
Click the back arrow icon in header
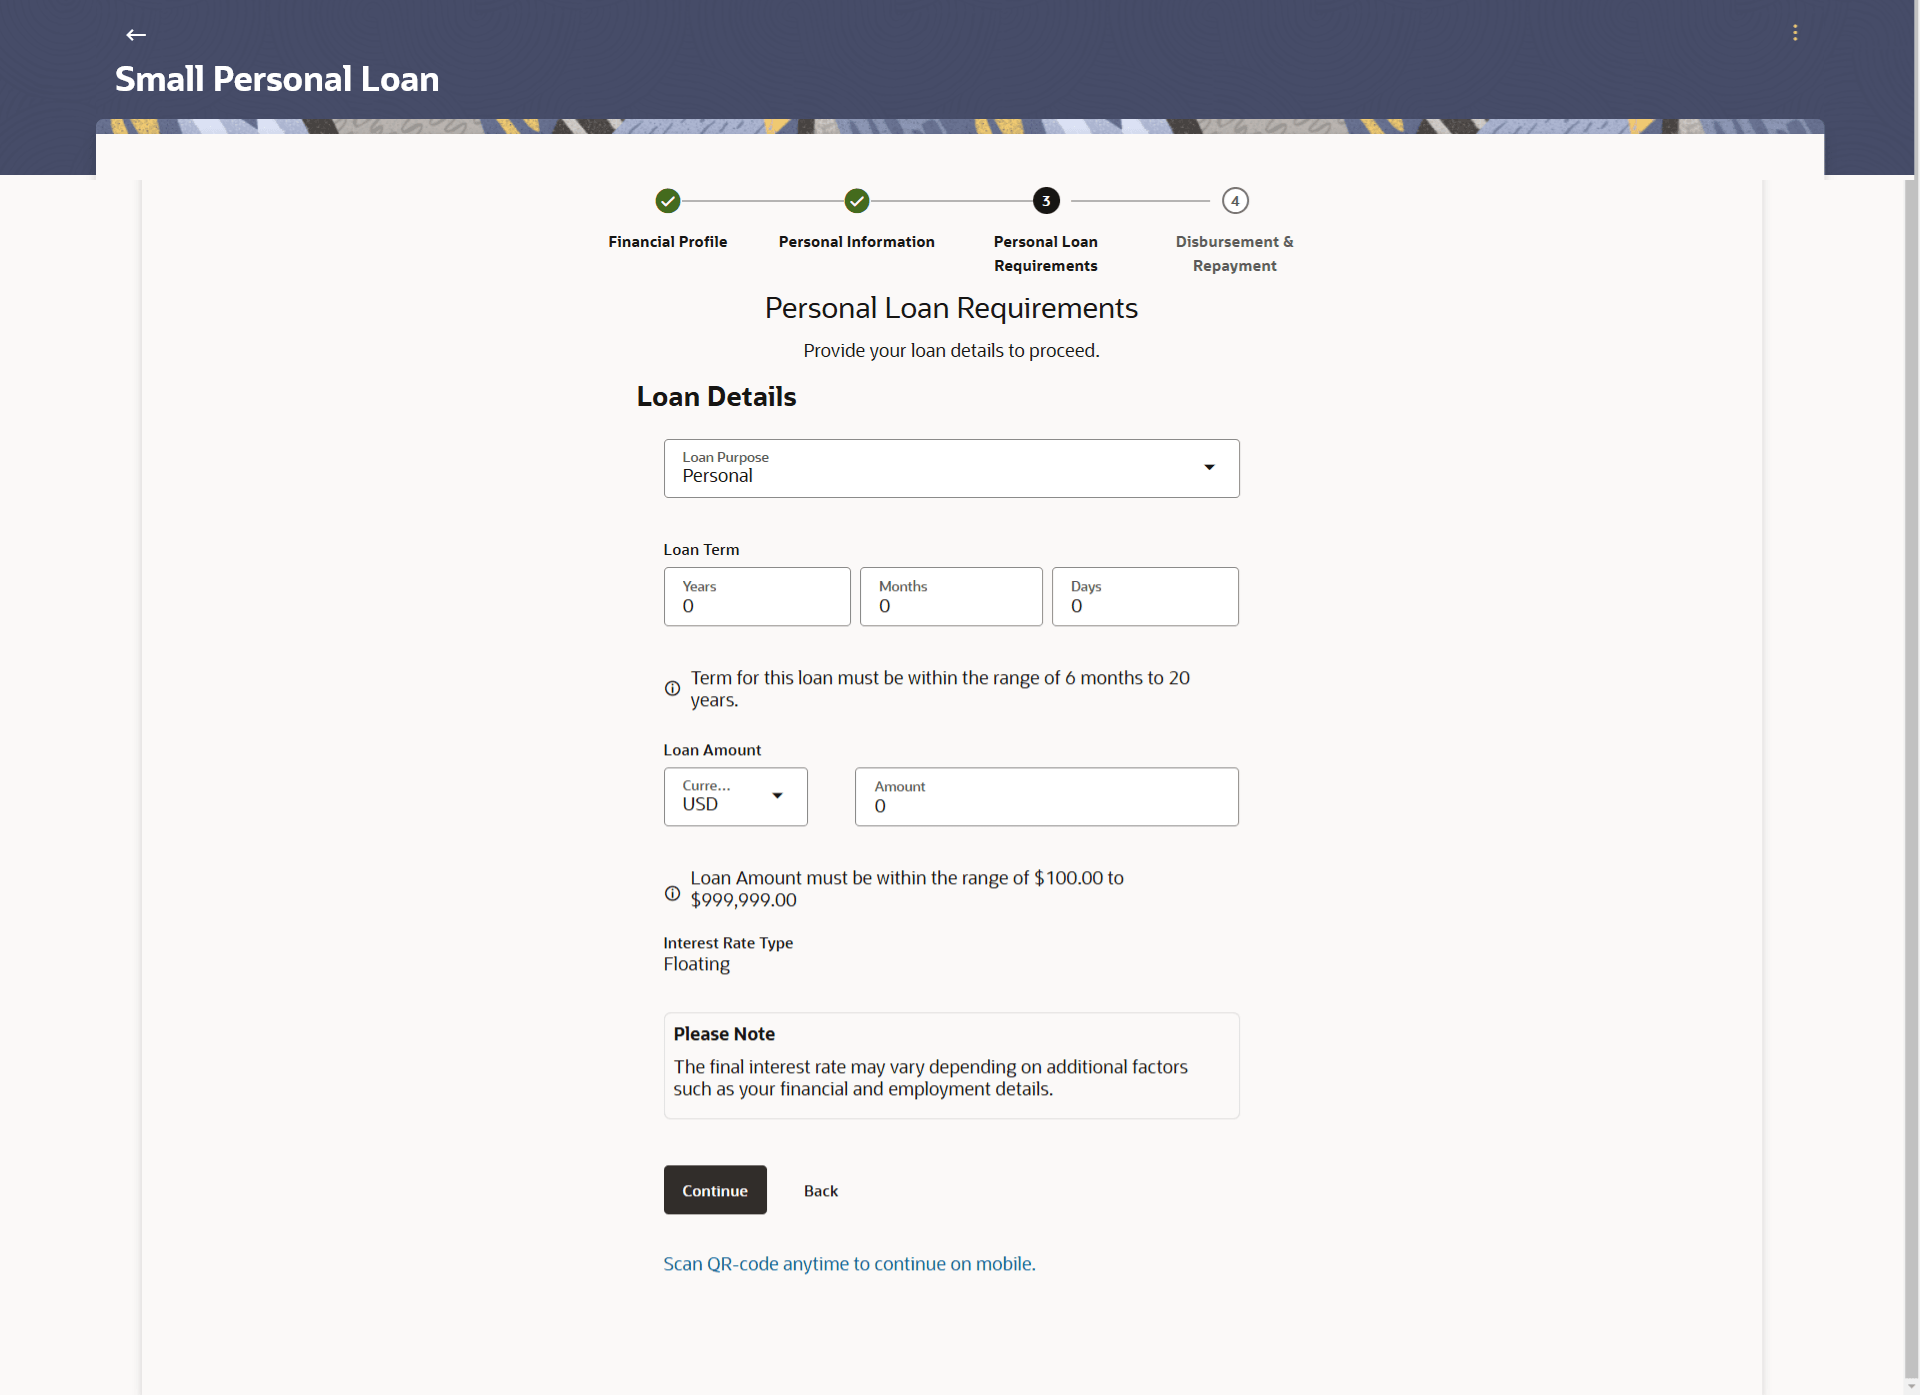[136, 35]
